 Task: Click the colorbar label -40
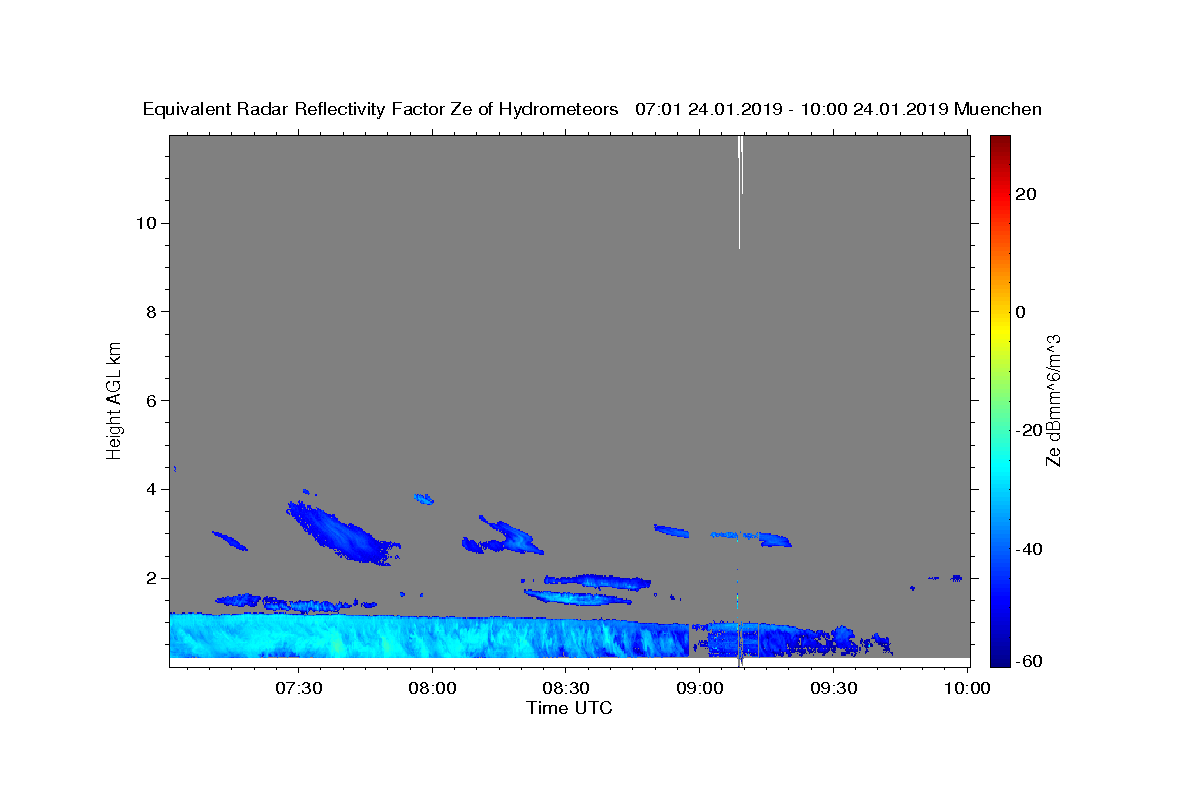coord(1029,549)
